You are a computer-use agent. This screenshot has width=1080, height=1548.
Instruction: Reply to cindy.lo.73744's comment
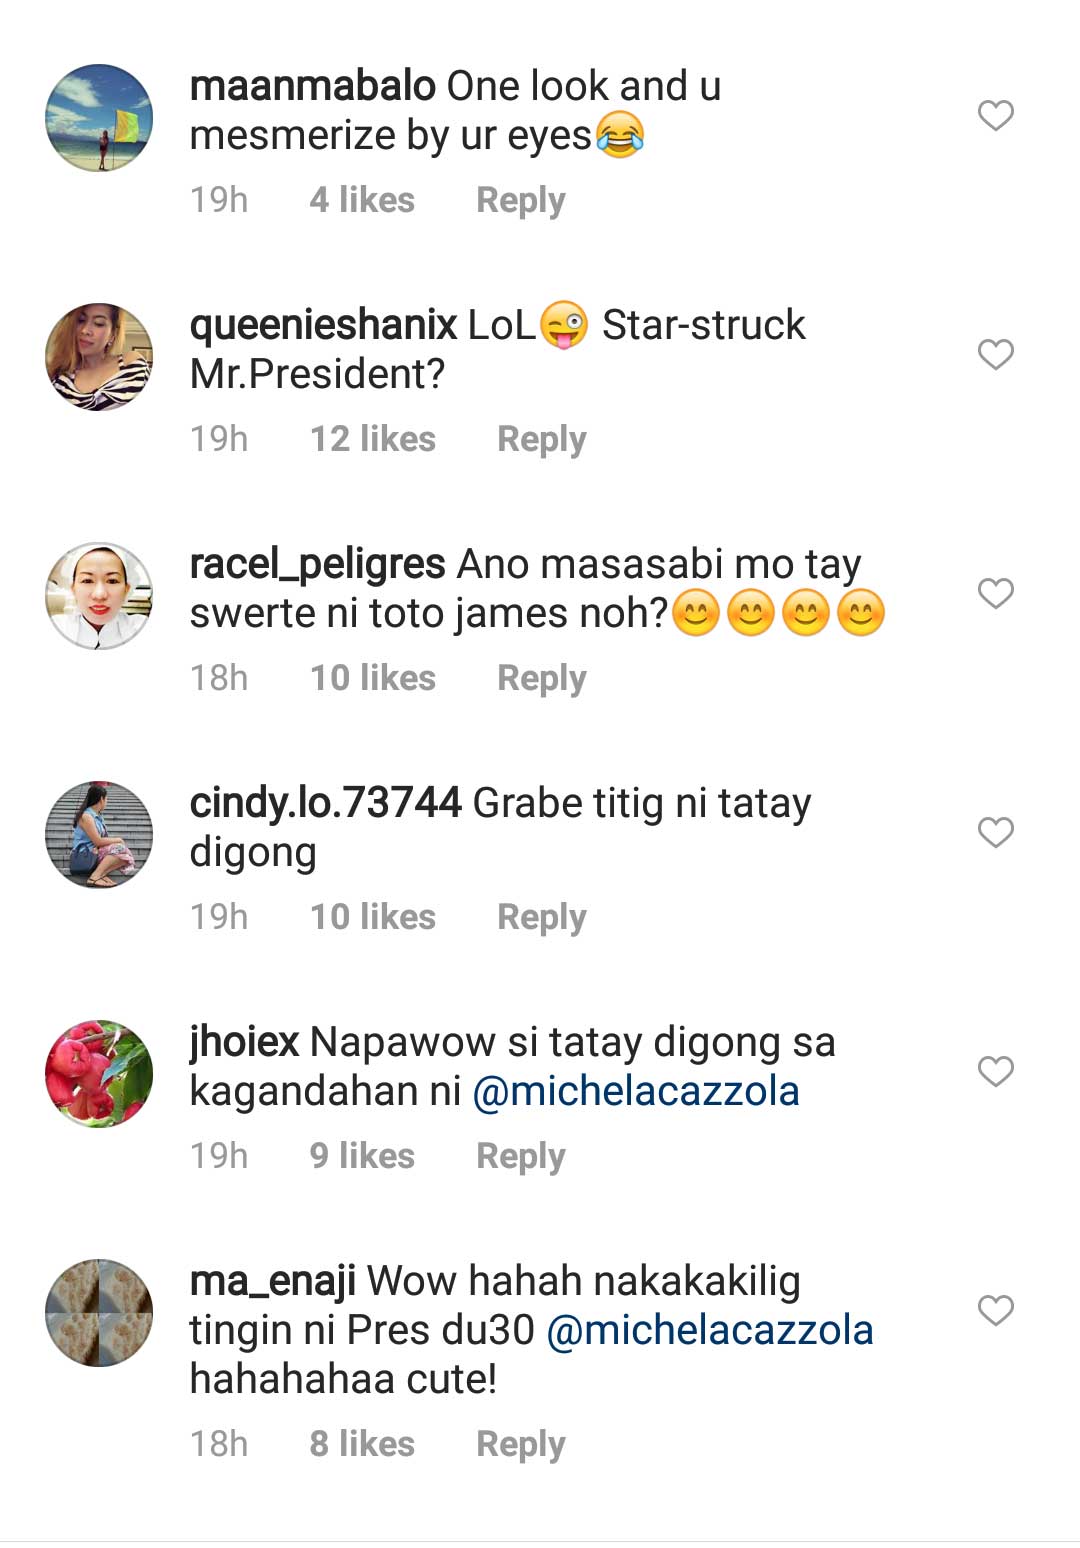pos(542,917)
